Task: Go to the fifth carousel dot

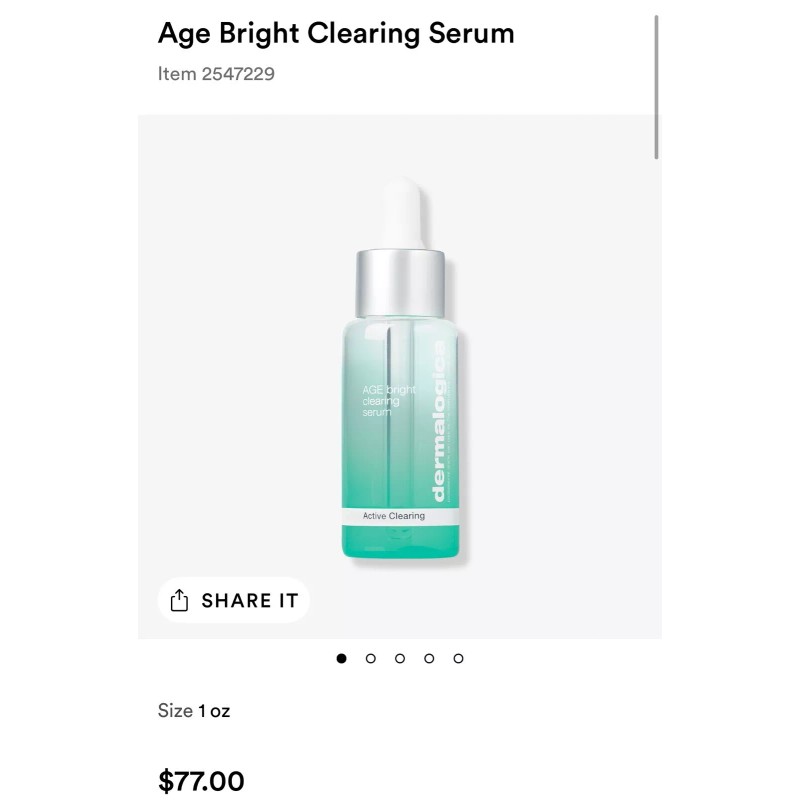Action: point(458,658)
